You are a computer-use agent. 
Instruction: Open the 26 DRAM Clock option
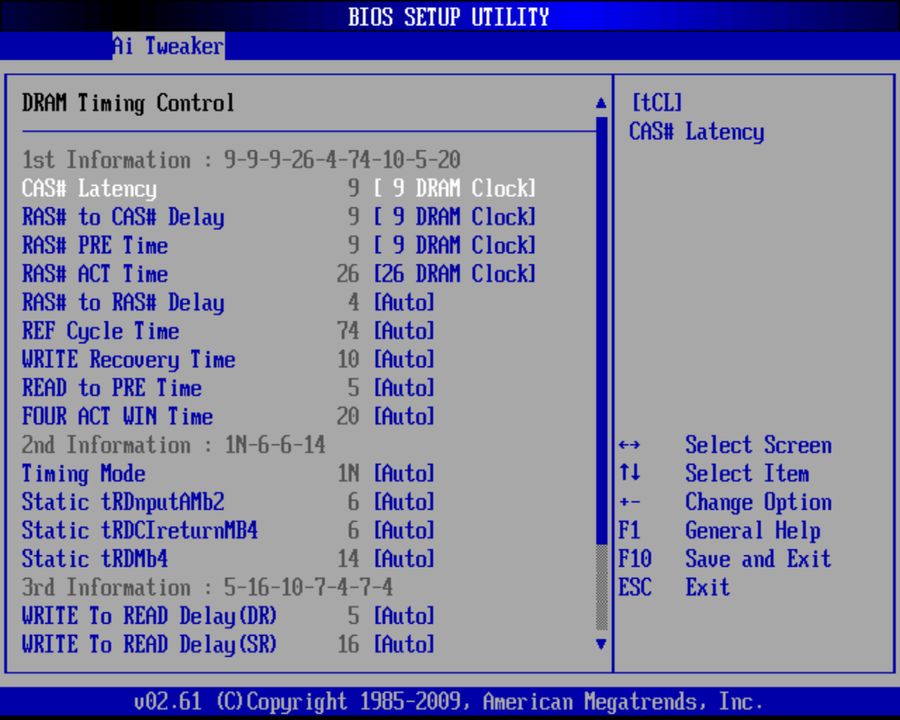pos(455,274)
